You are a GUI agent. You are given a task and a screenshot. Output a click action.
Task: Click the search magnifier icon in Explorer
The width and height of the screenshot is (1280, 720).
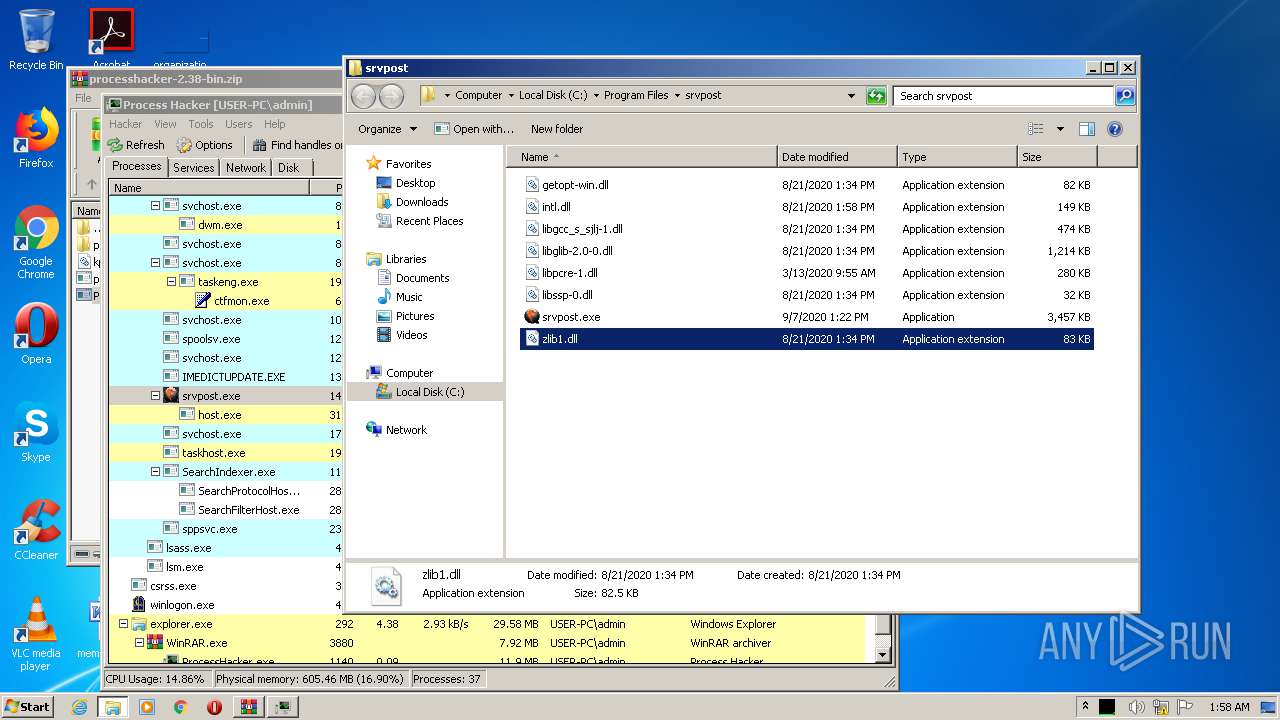1125,96
